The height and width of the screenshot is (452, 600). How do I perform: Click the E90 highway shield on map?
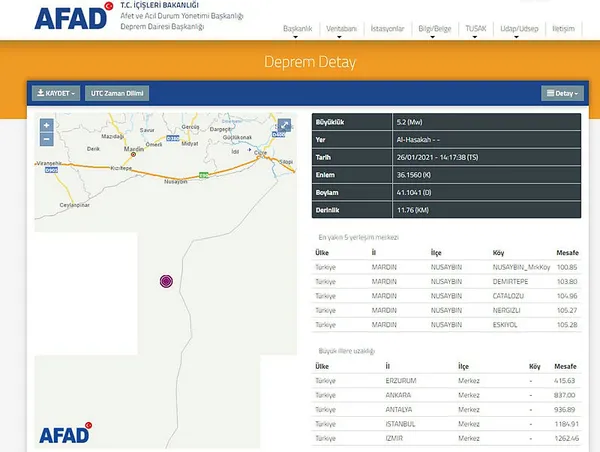(203, 176)
